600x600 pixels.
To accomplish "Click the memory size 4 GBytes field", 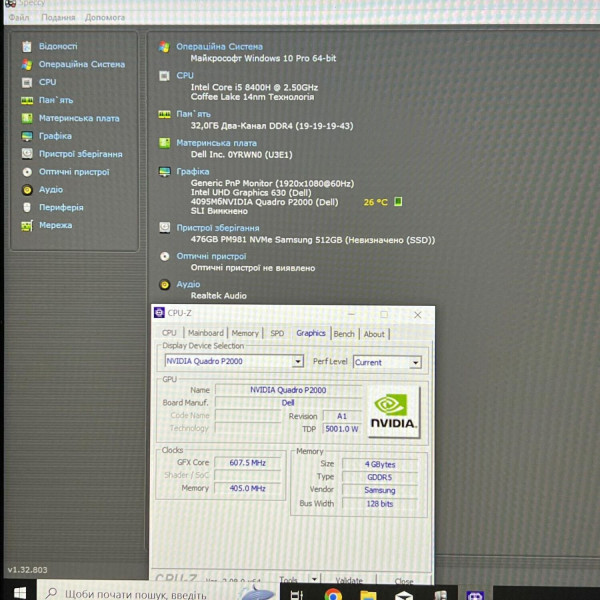I will pos(380,464).
